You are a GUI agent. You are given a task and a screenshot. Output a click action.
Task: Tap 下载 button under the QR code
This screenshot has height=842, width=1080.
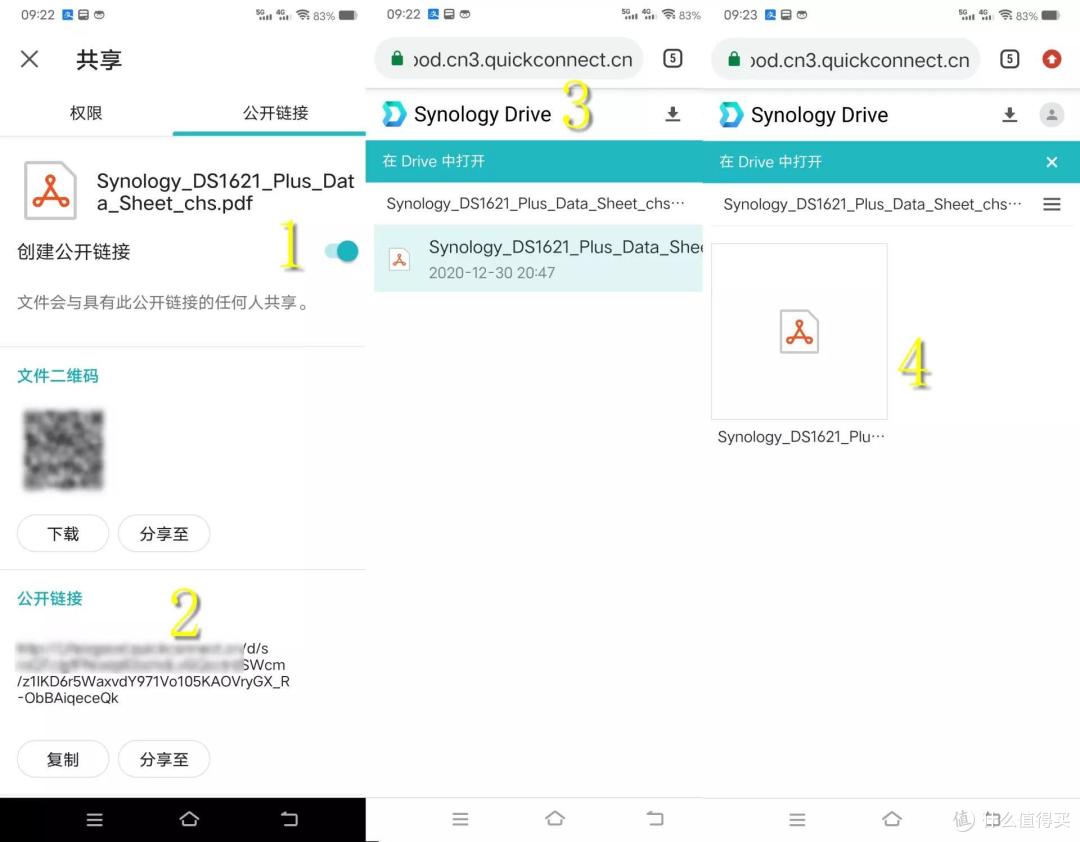point(63,533)
